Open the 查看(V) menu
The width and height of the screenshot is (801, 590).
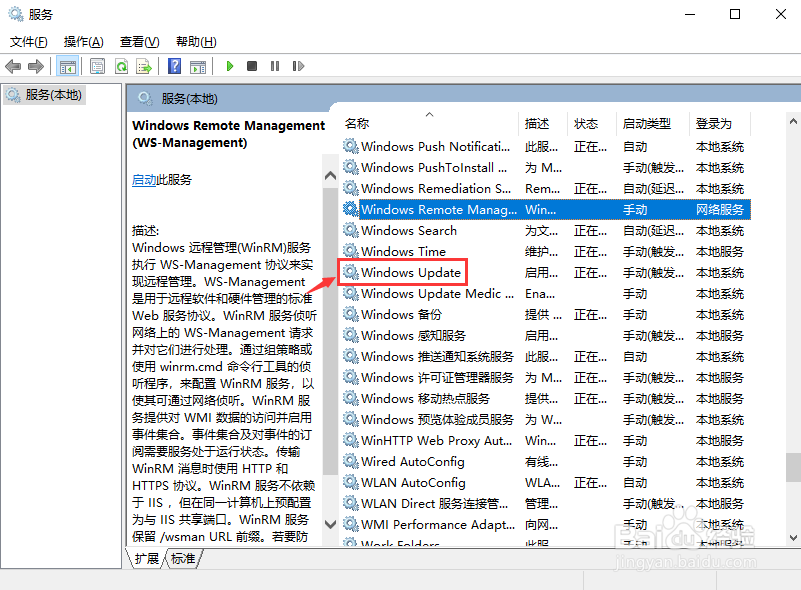pyautogui.click(x=139, y=42)
